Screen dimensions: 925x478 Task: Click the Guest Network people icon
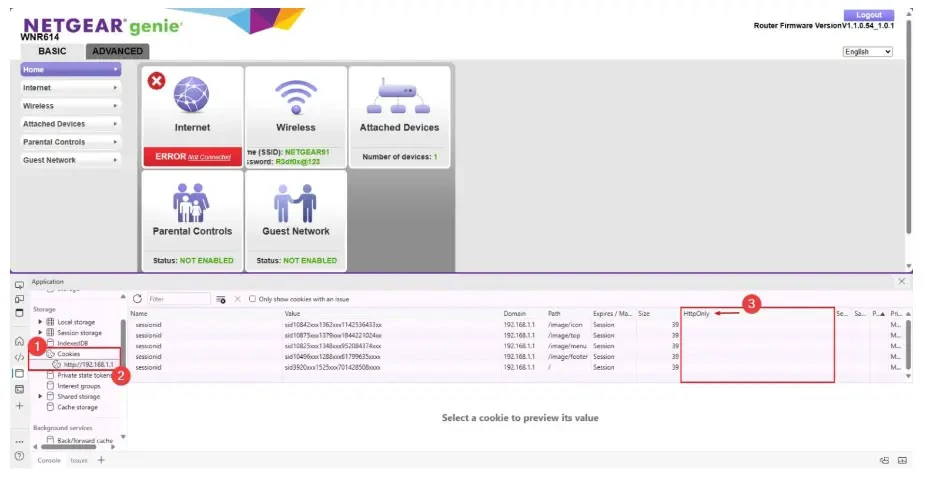point(295,201)
